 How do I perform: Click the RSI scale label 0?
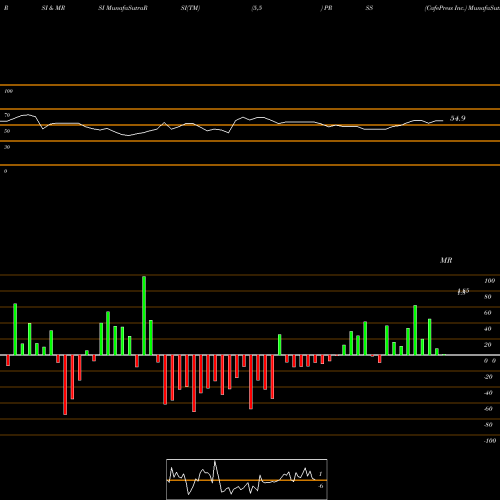click(x=5, y=171)
